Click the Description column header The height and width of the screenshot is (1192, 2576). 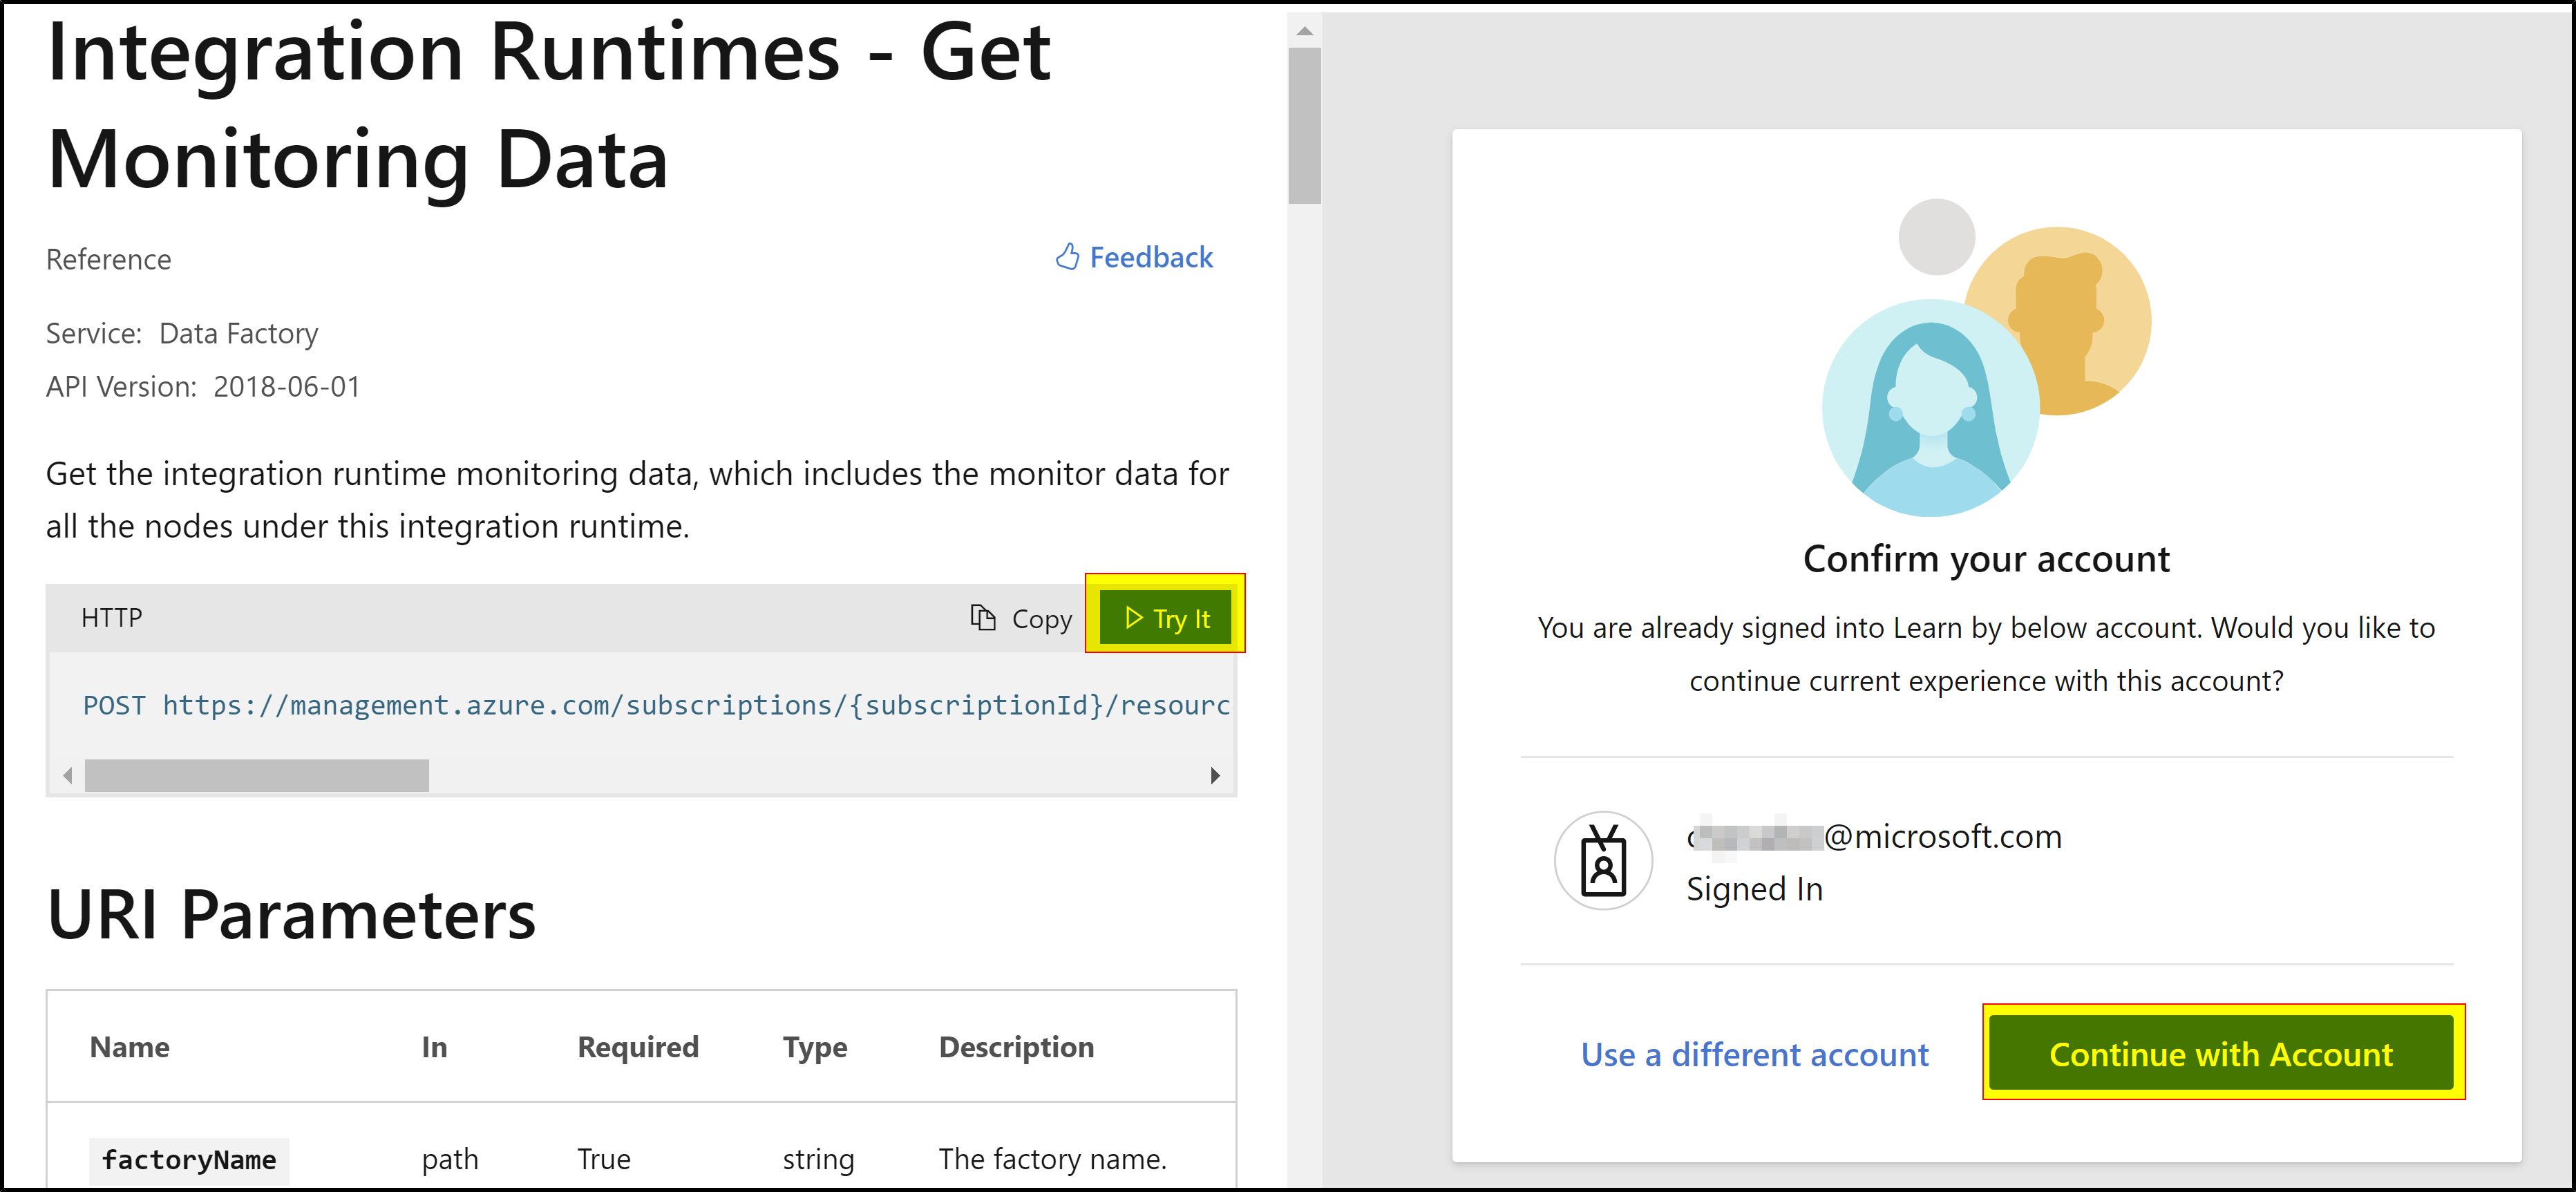[x=1016, y=1047]
